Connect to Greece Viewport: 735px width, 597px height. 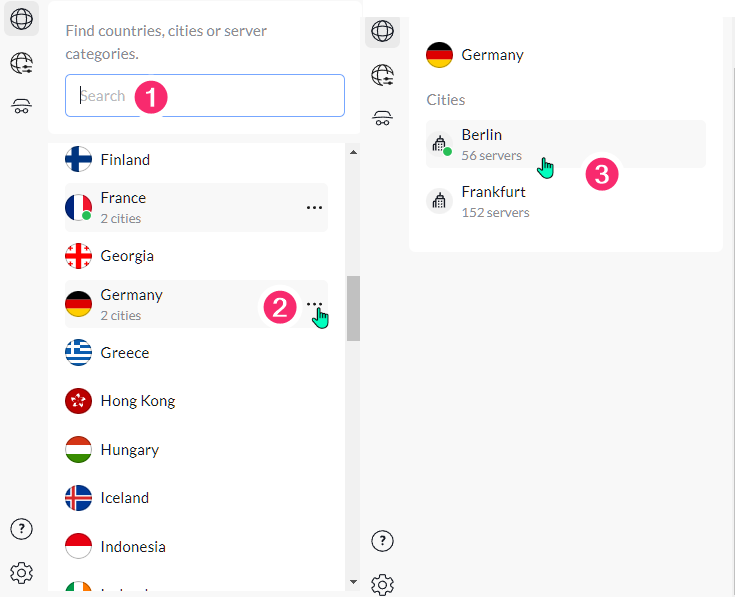(125, 353)
